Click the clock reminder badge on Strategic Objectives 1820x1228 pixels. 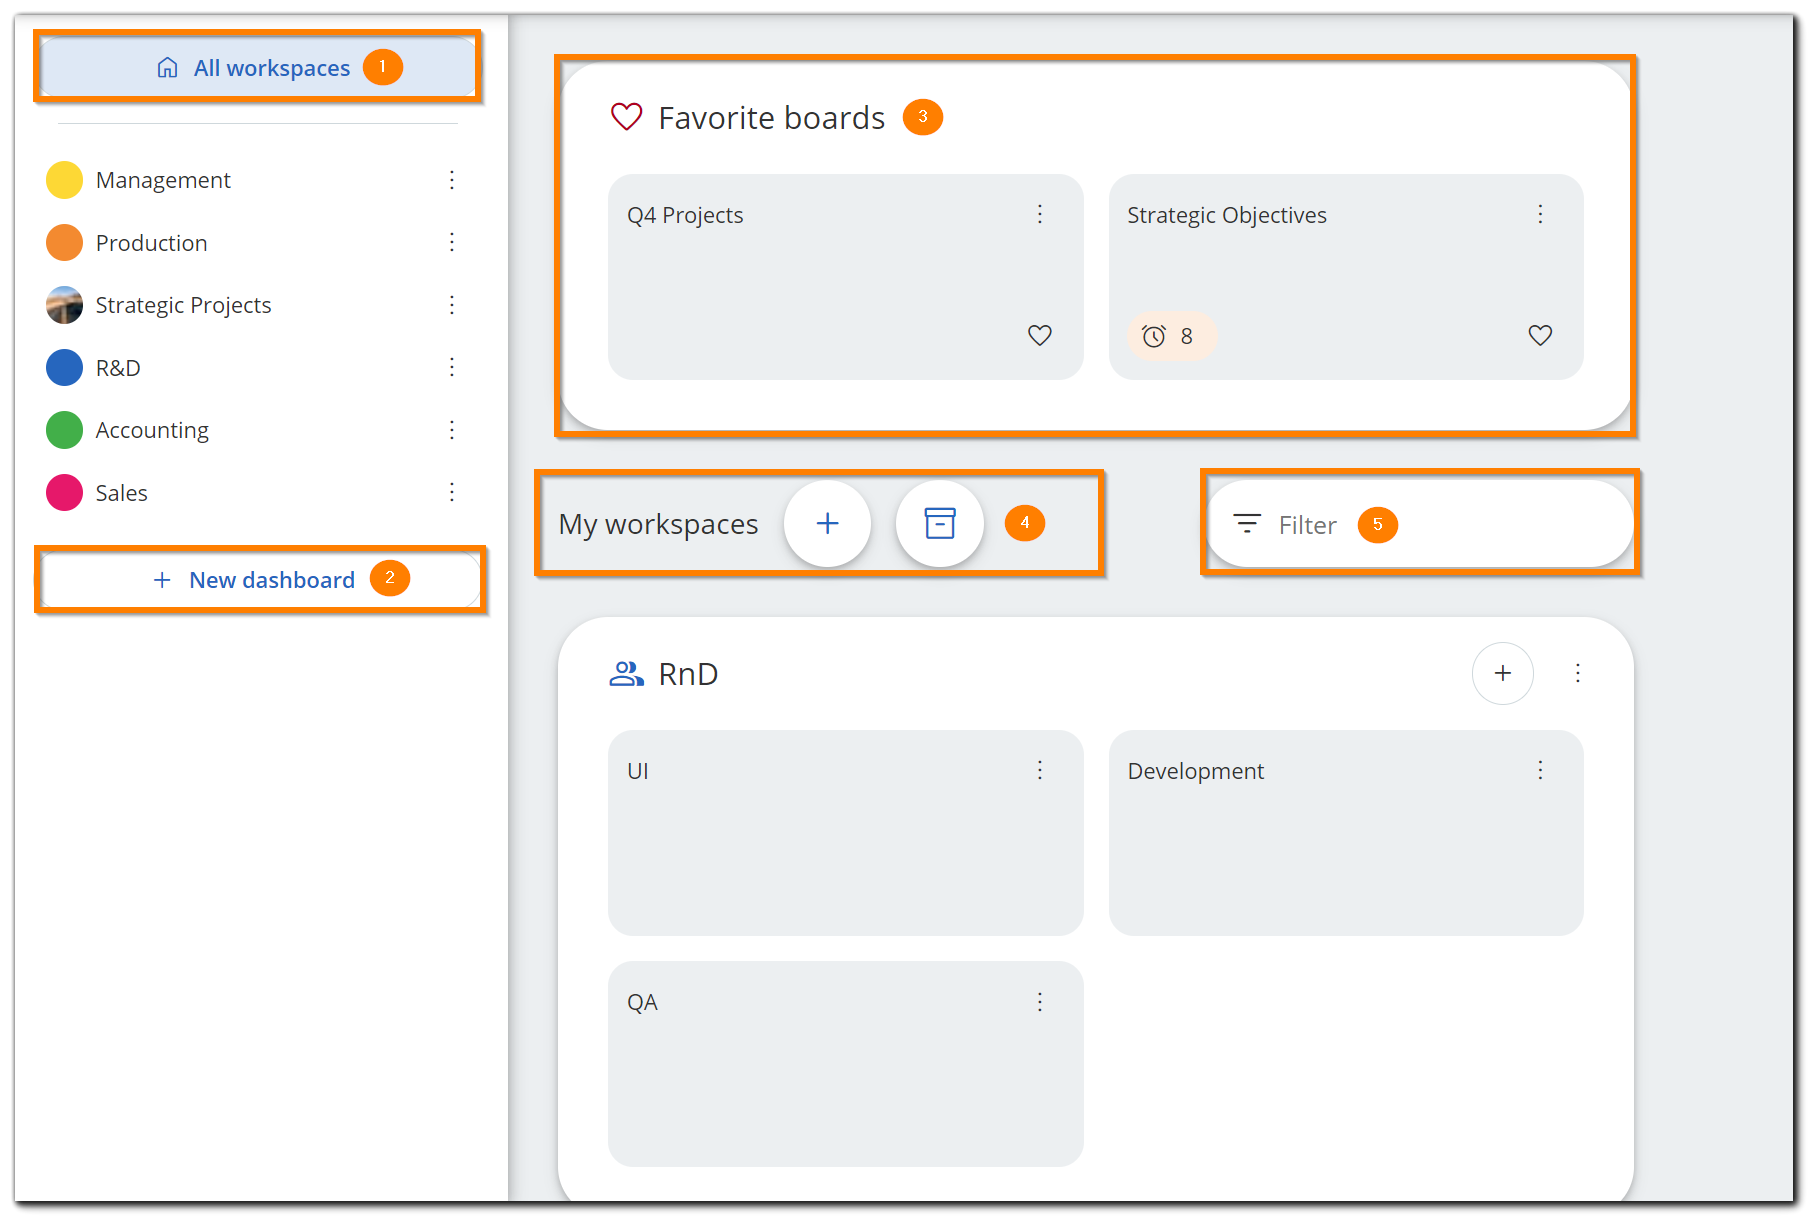click(1171, 336)
